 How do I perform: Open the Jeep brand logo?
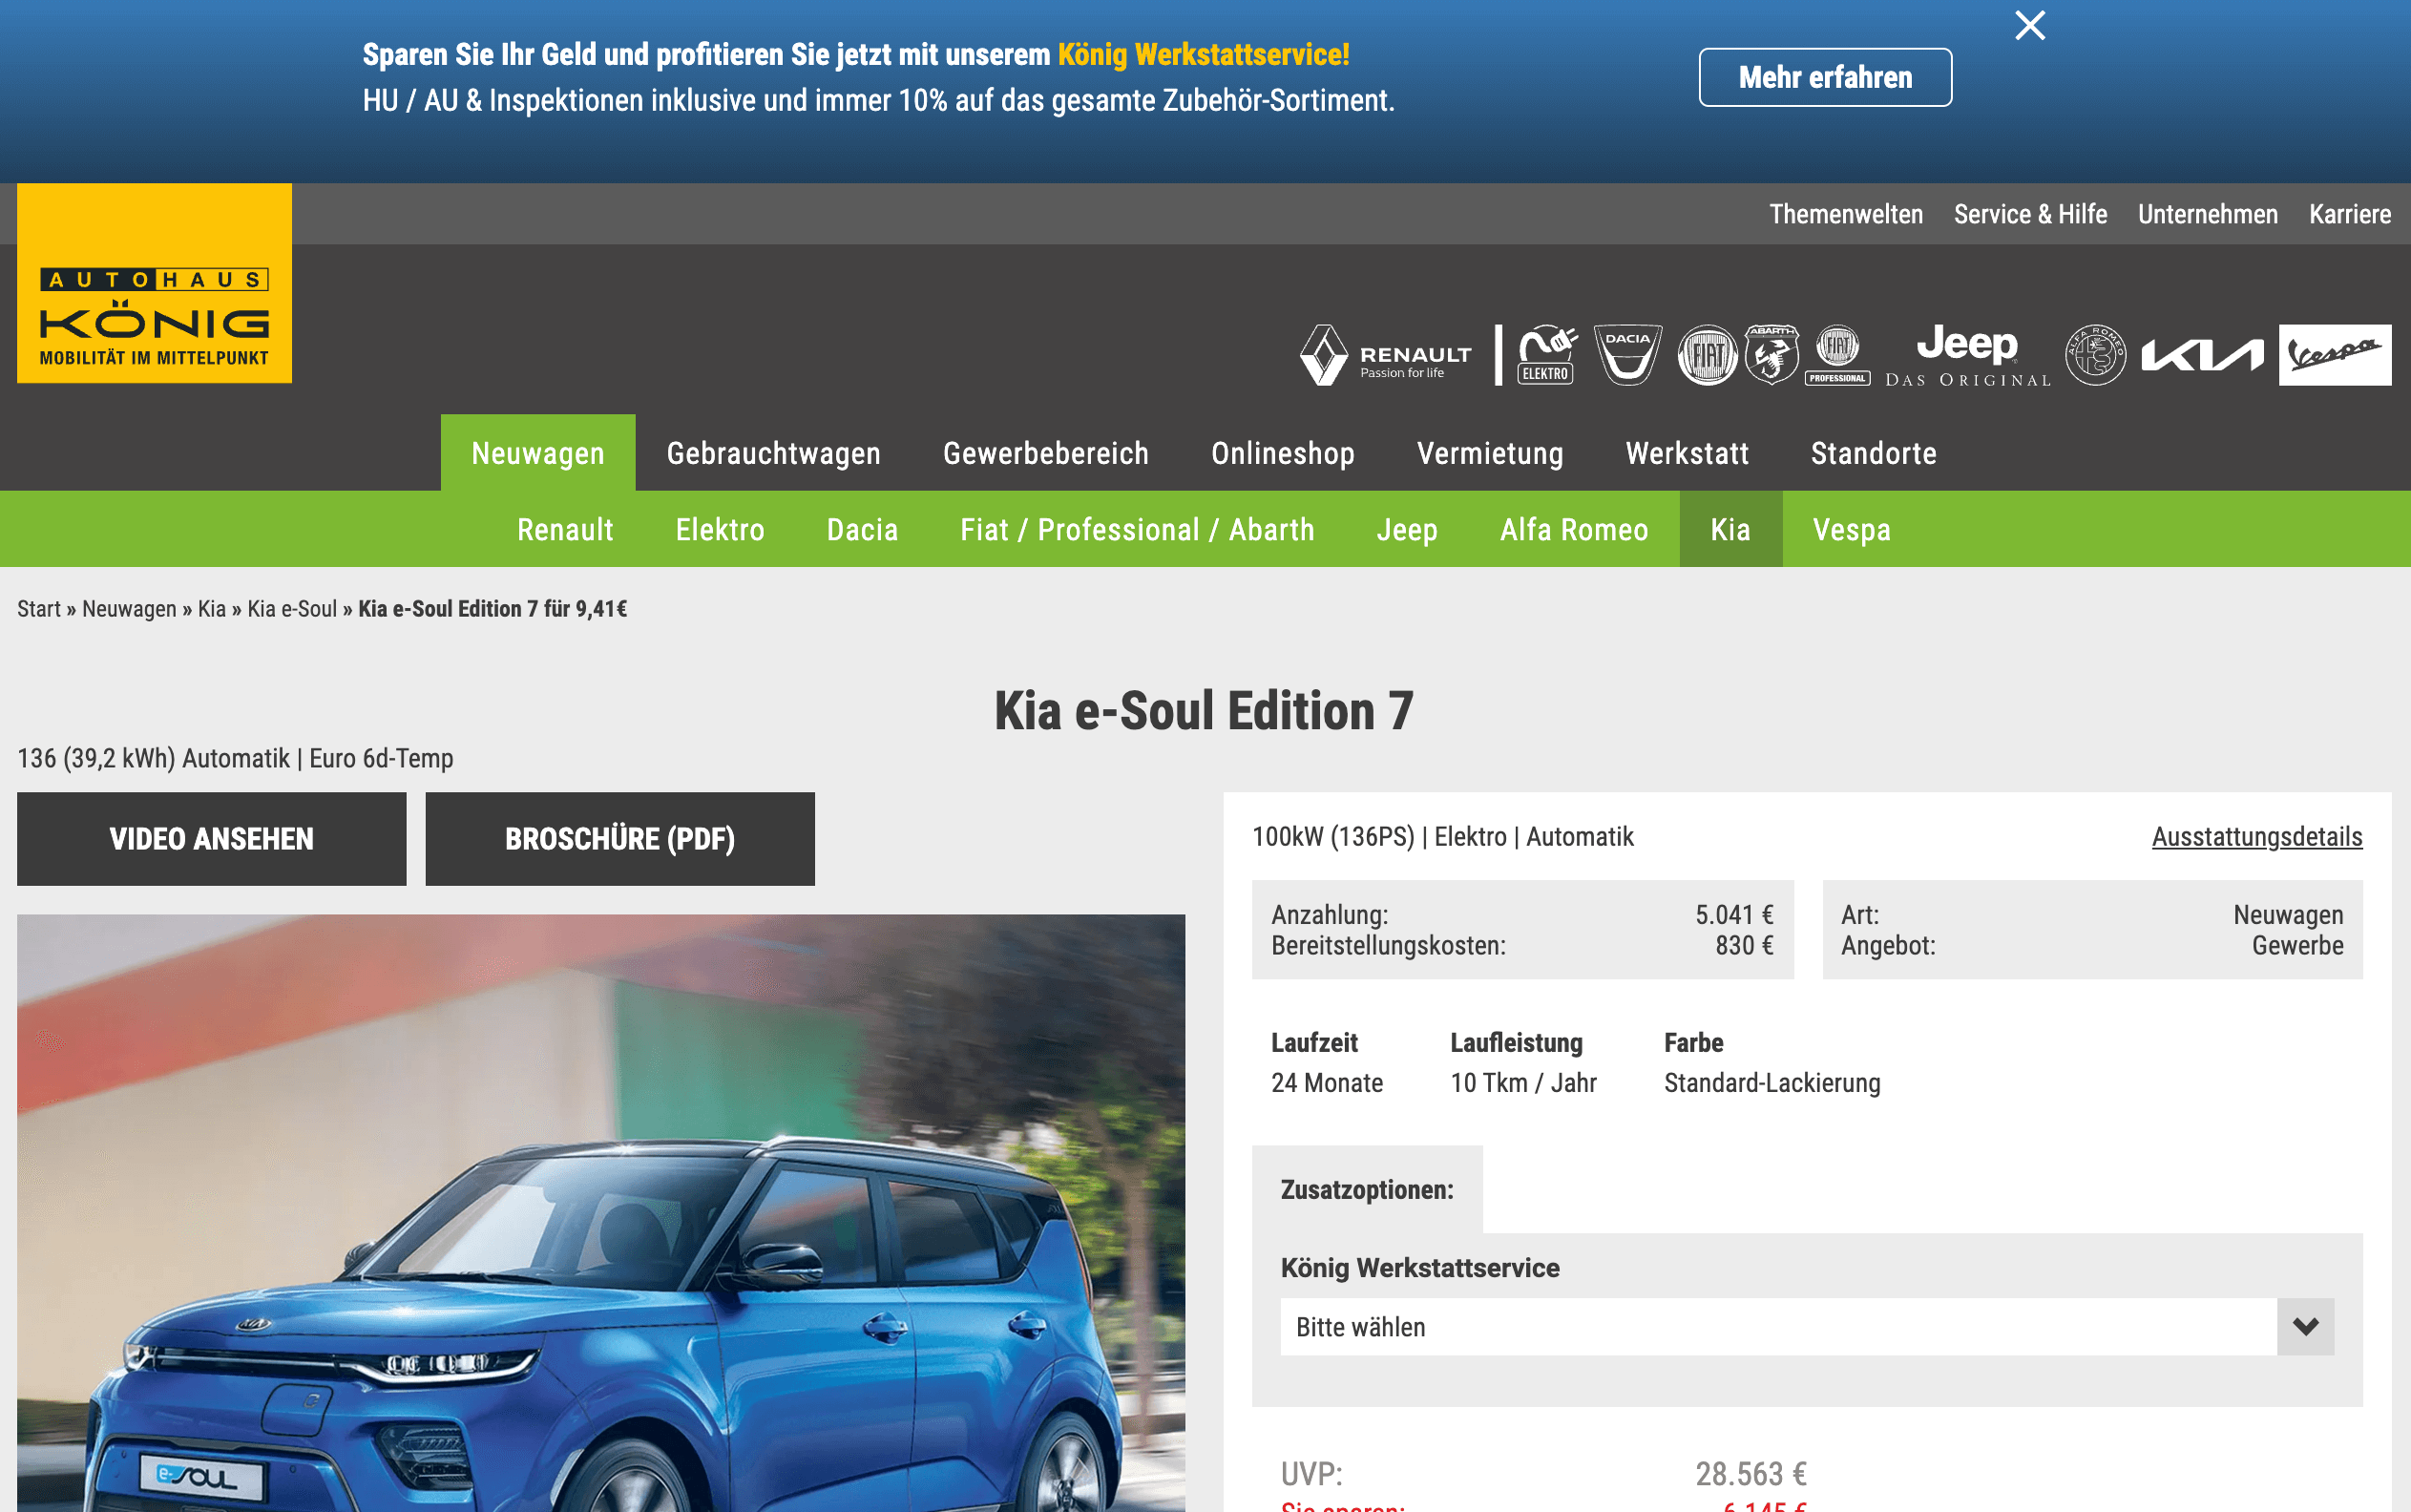pyautogui.click(x=1968, y=355)
